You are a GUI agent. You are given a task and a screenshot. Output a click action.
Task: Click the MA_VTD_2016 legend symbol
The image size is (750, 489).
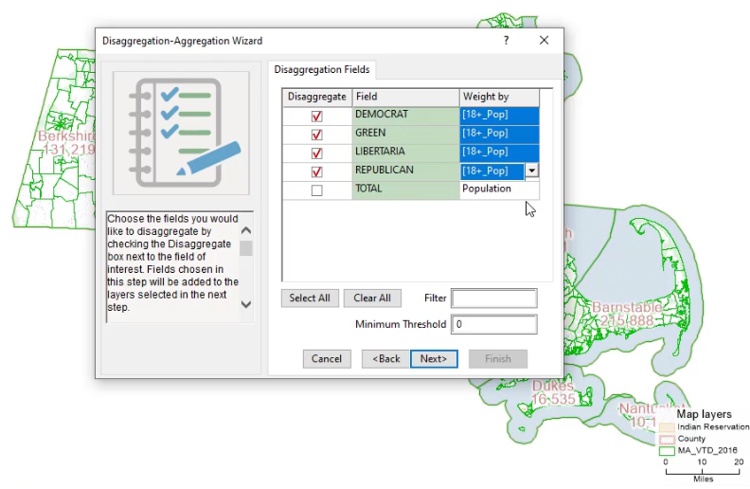coord(666,451)
